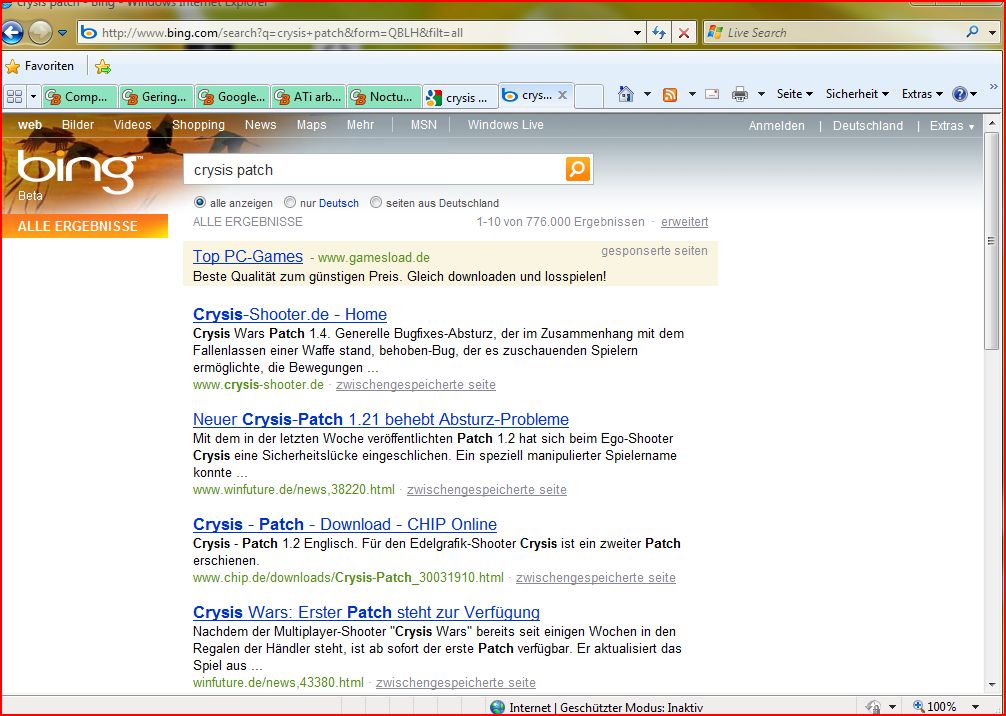Select the 'nur Deutsch' radio button
Viewport: 1006px width, 716px height.
click(290, 203)
